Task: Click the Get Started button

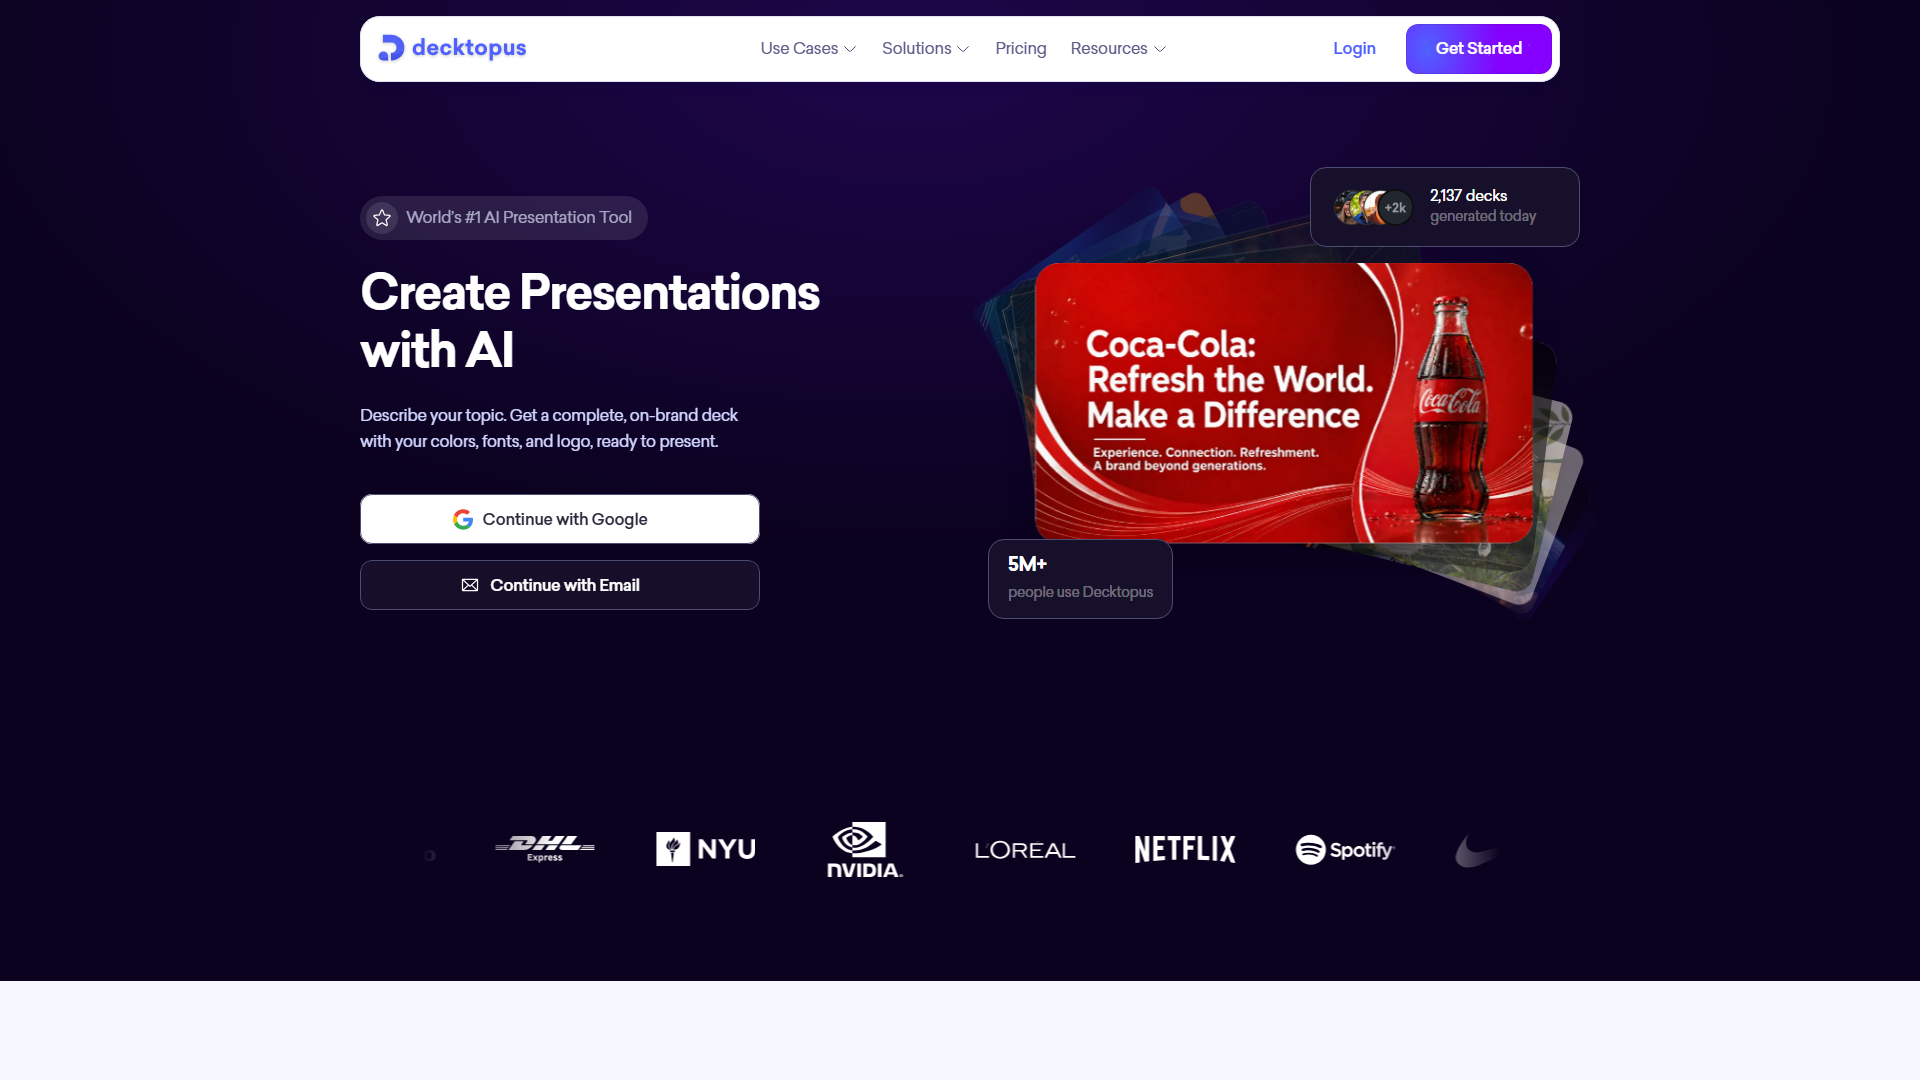Action: (1478, 48)
